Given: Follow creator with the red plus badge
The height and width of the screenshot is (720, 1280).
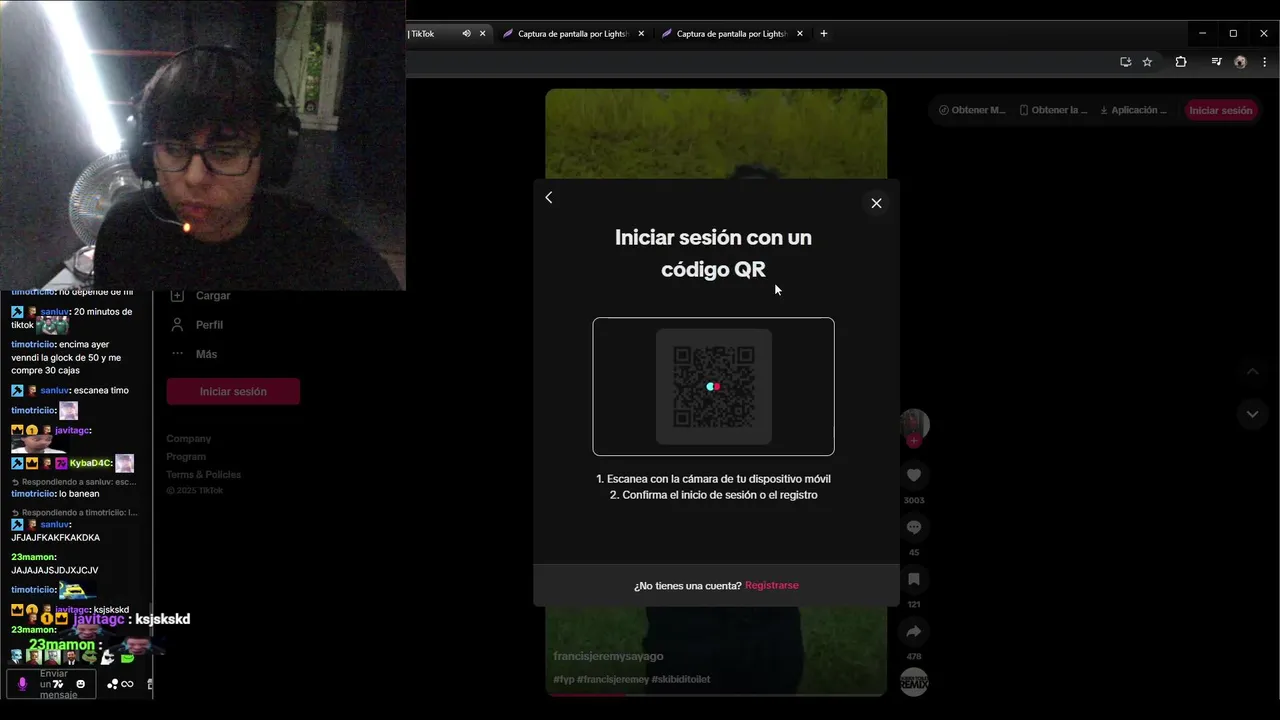Looking at the screenshot, I should click(x=913, y=441).
